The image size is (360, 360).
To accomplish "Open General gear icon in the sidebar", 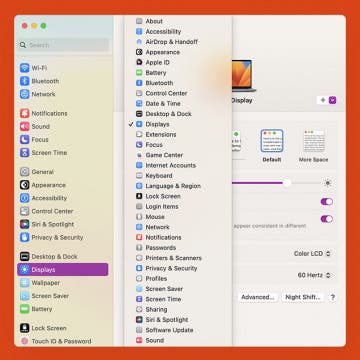I will click(24, 172).
